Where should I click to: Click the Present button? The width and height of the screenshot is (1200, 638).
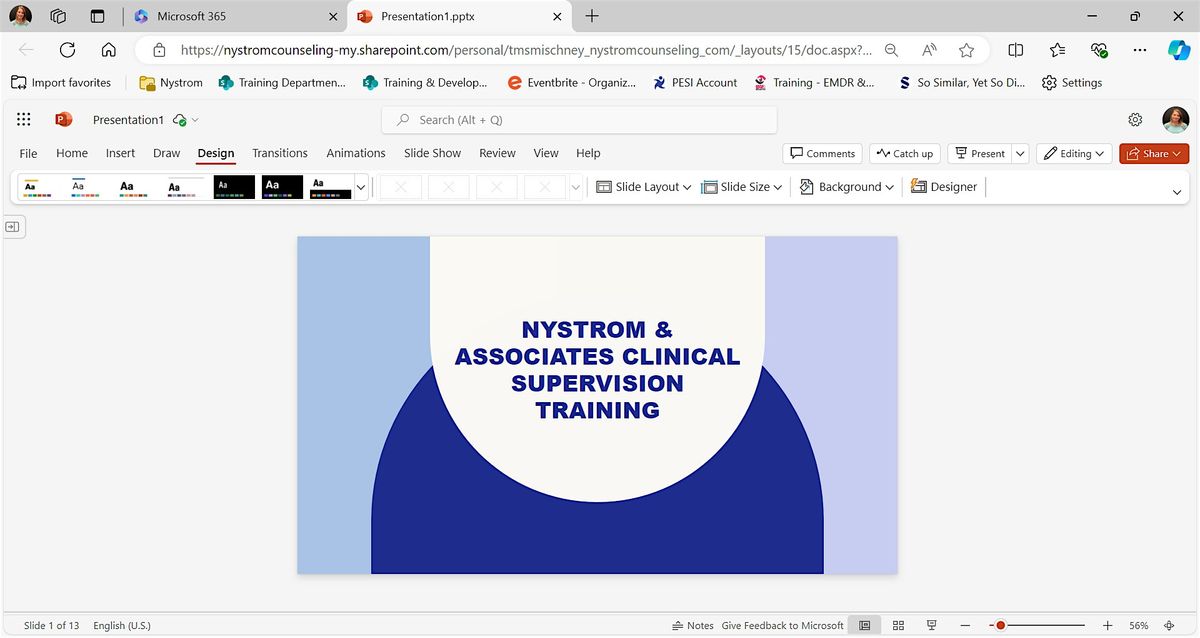point(979,154)
